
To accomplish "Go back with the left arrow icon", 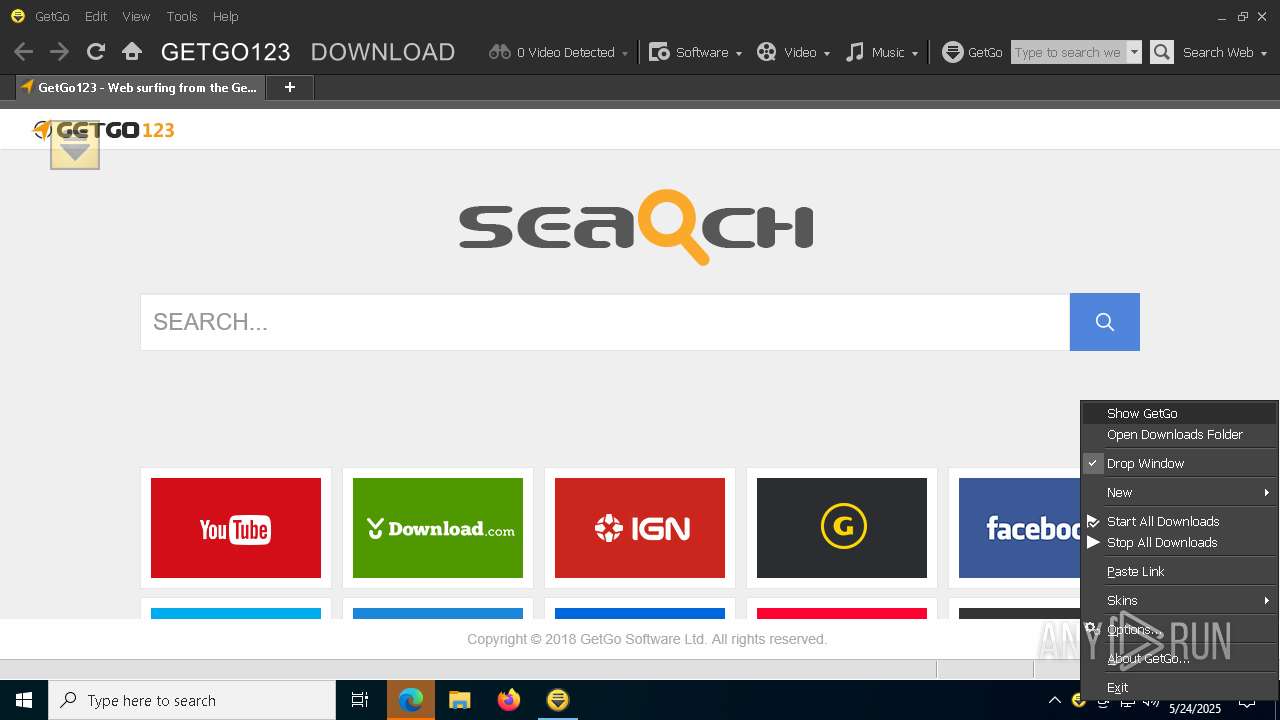I will (x=23, y=52).
